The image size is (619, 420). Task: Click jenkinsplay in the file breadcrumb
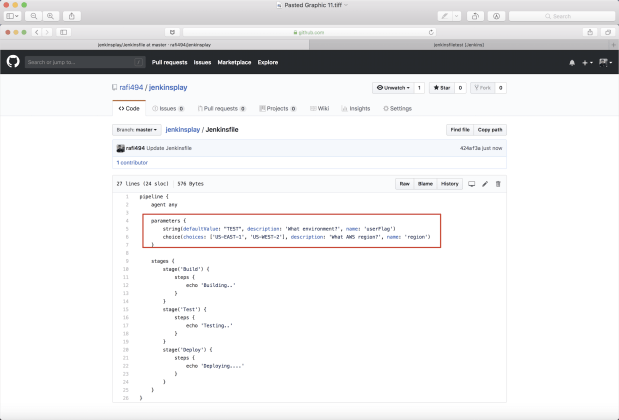click(x=183, y=129)
